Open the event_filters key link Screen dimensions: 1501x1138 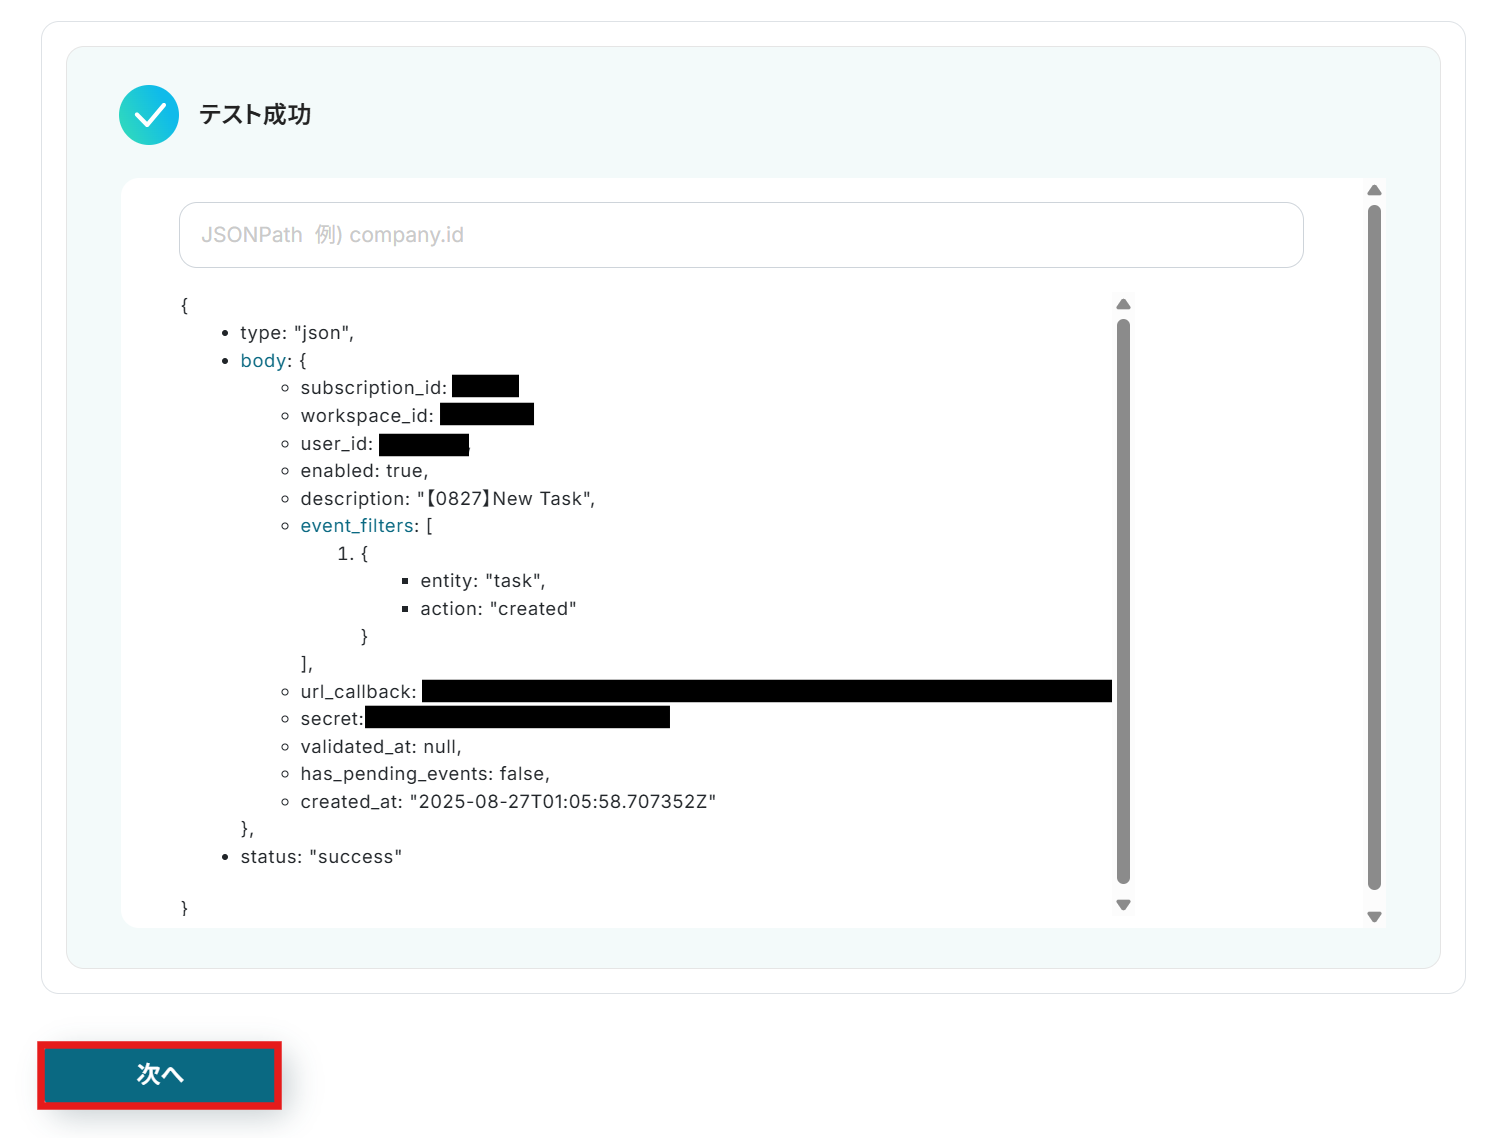point(357,526)
